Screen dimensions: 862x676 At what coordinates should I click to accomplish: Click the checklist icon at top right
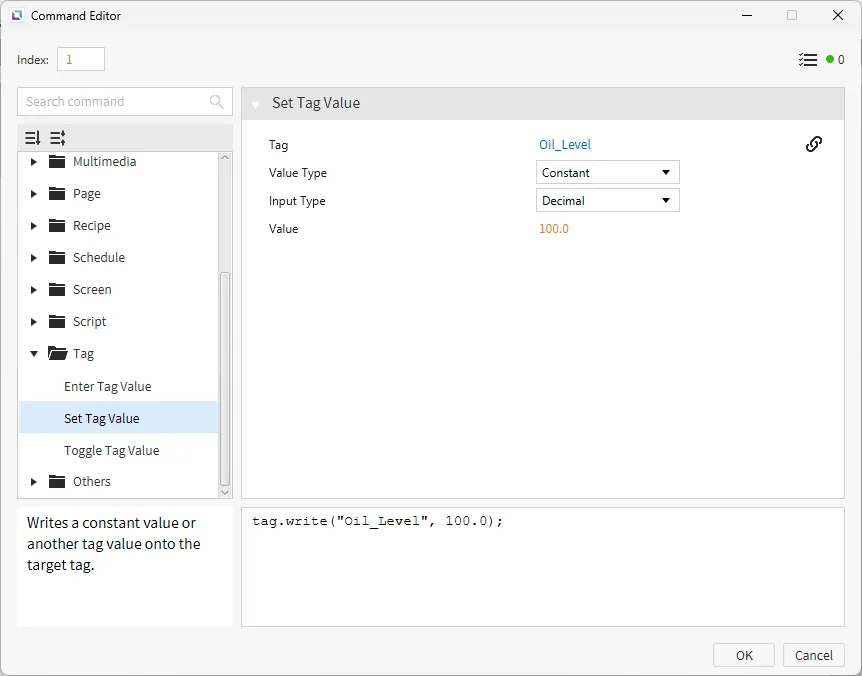click(808, 60)
